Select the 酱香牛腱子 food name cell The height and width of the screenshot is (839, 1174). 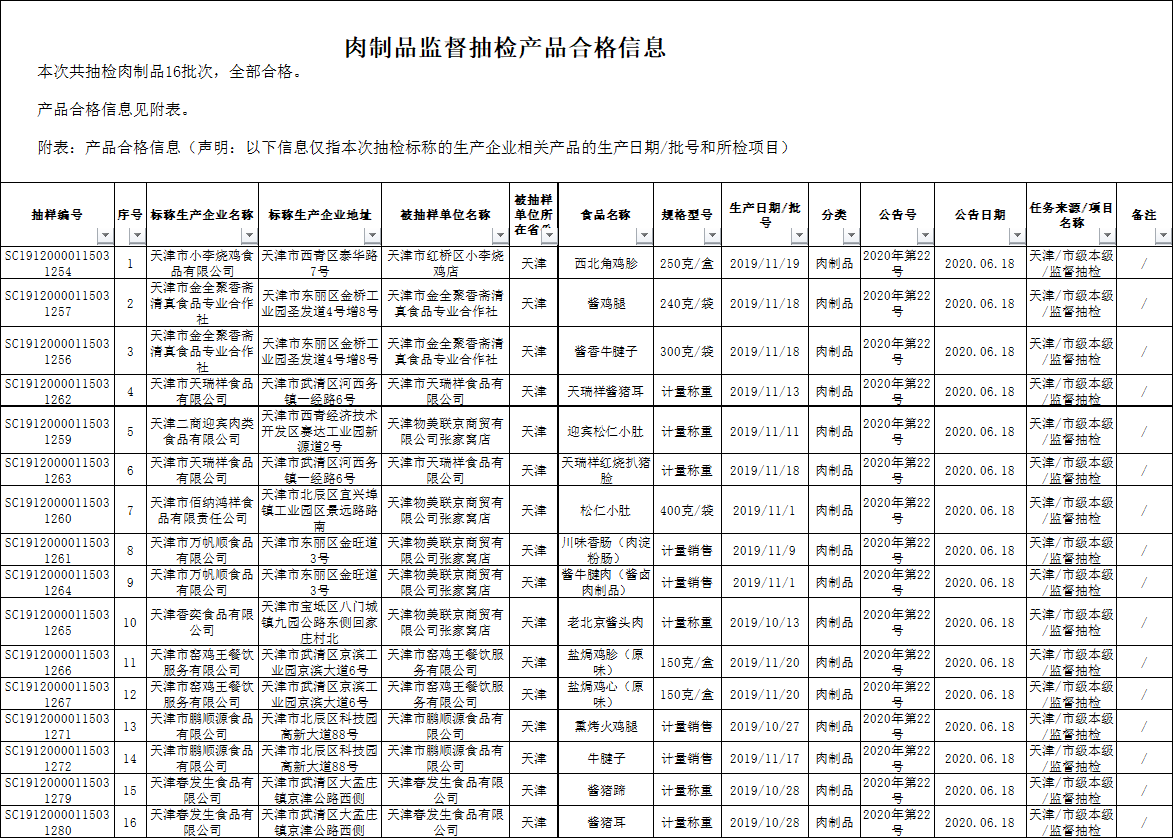coord(605,352)
